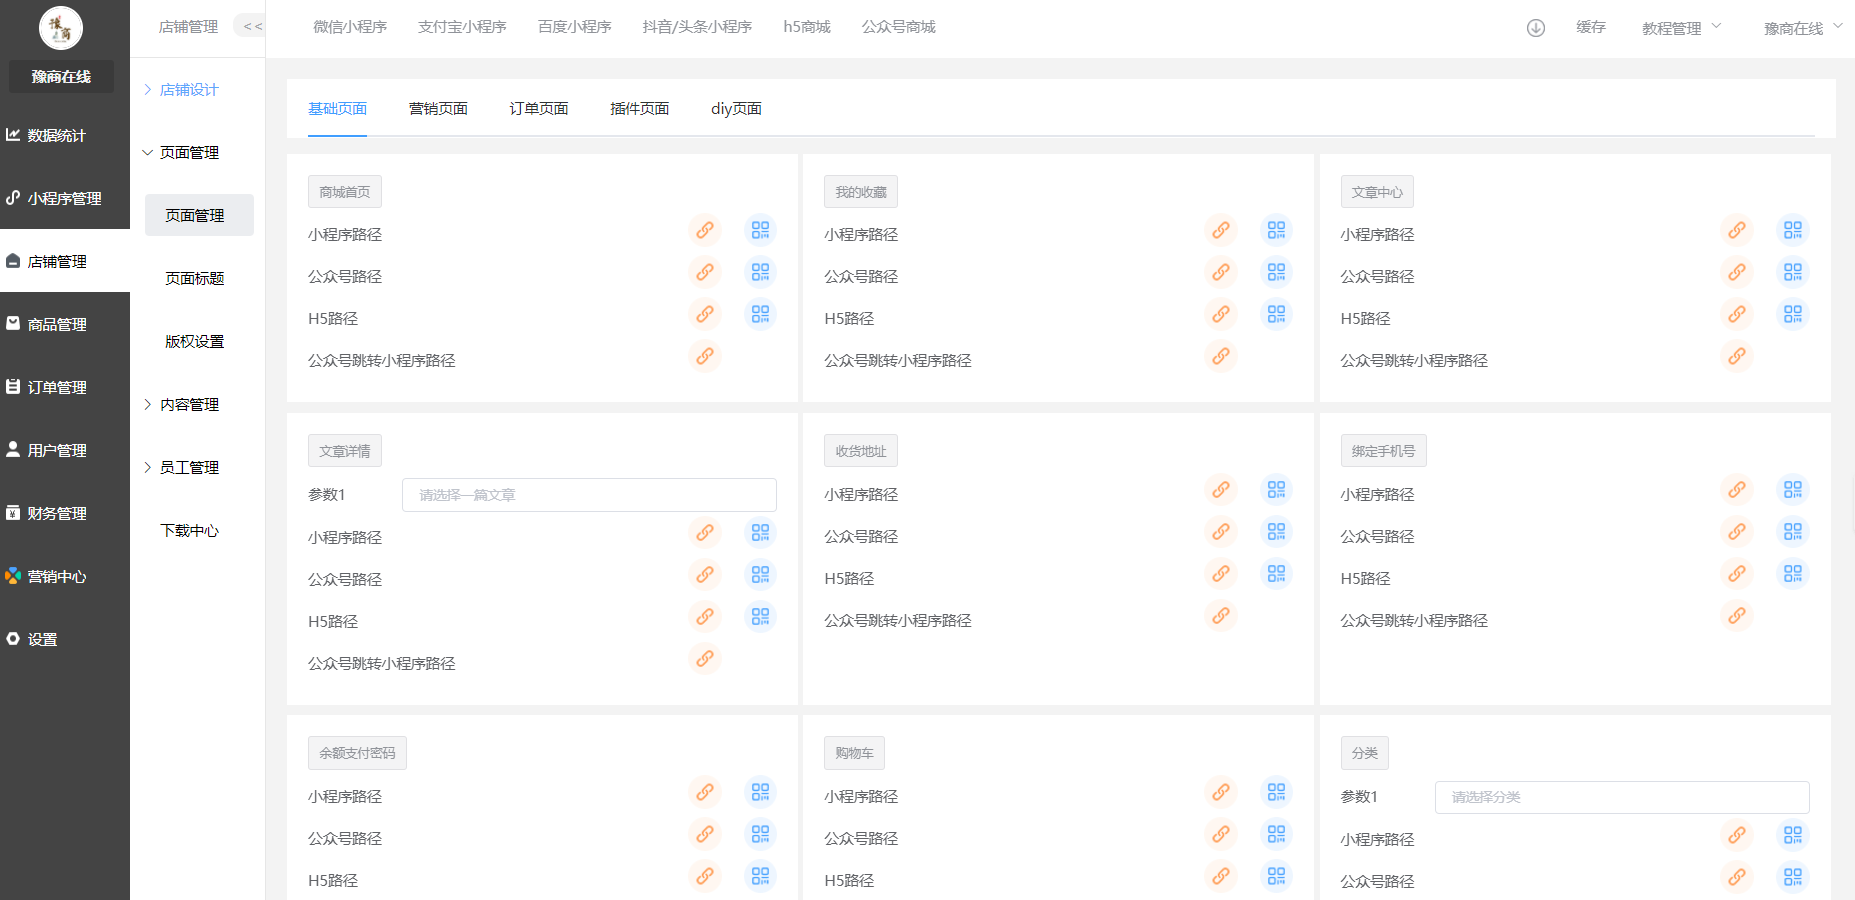Show QR code for 商城首页 H5路径
The height and width of the screenshot is (900, 1855).
pos(761,314)
